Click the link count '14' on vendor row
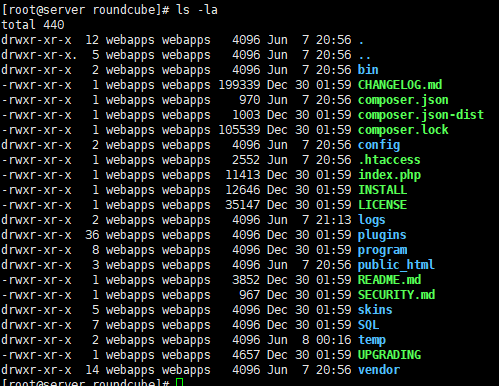This screenshot has width=499, height=386. tap(92, 370)
